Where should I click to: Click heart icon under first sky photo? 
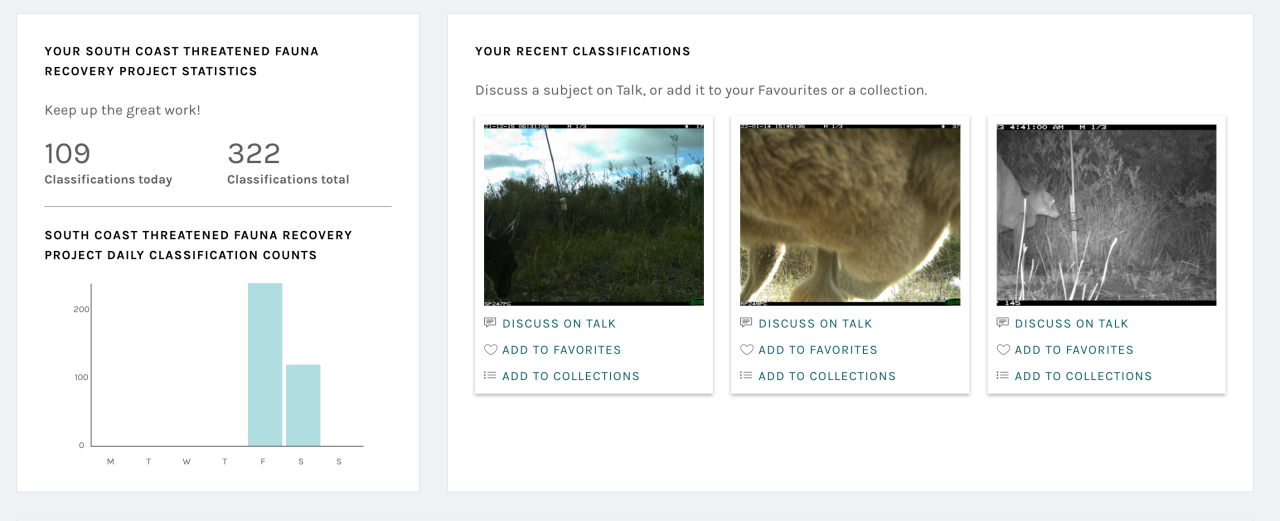point(490,350)
